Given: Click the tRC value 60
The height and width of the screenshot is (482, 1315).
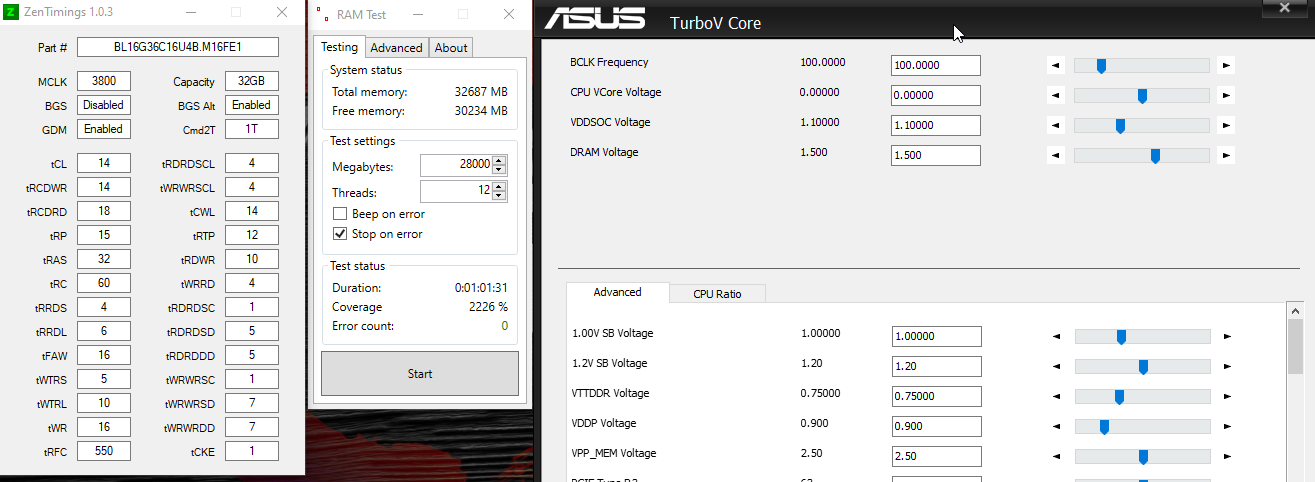Looking at the screenshot, I should pos(104,283).
